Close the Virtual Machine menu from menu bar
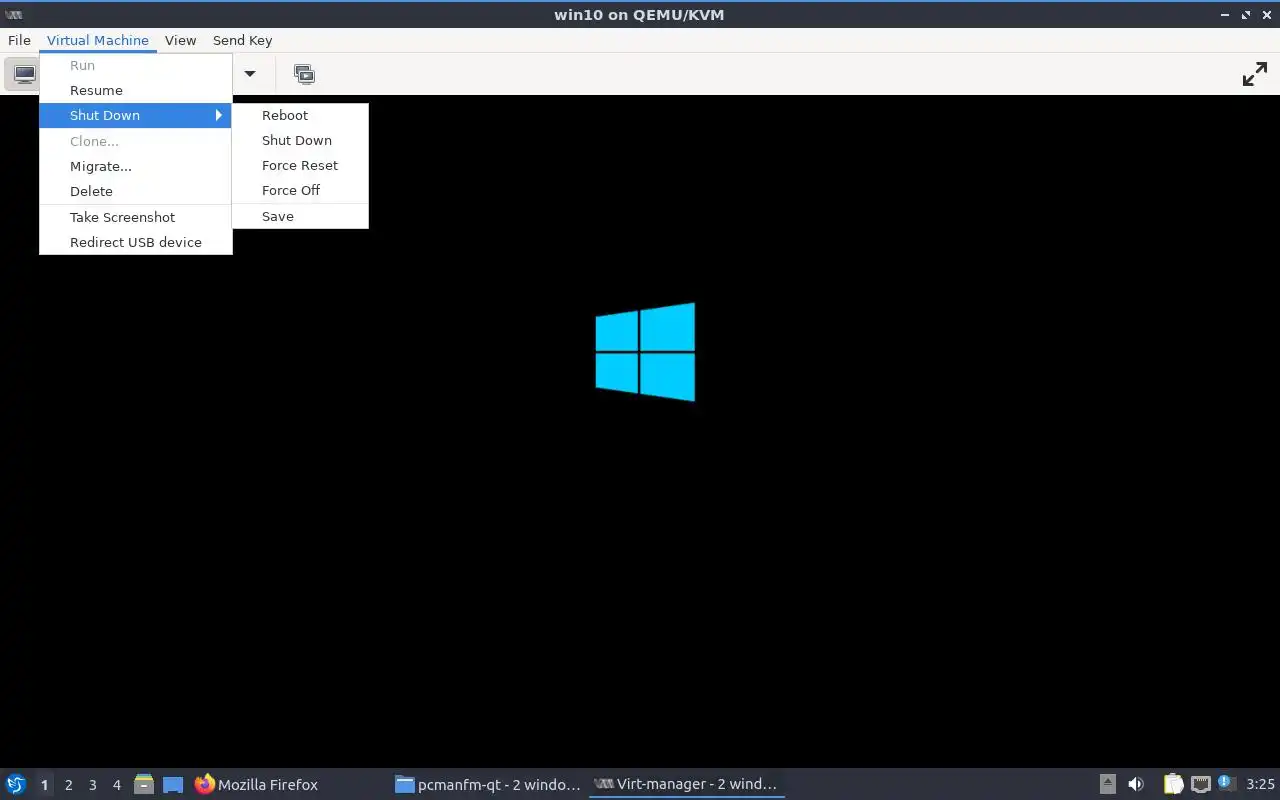The width and height of the screenshot is (1280, 800). coord(97,40)
